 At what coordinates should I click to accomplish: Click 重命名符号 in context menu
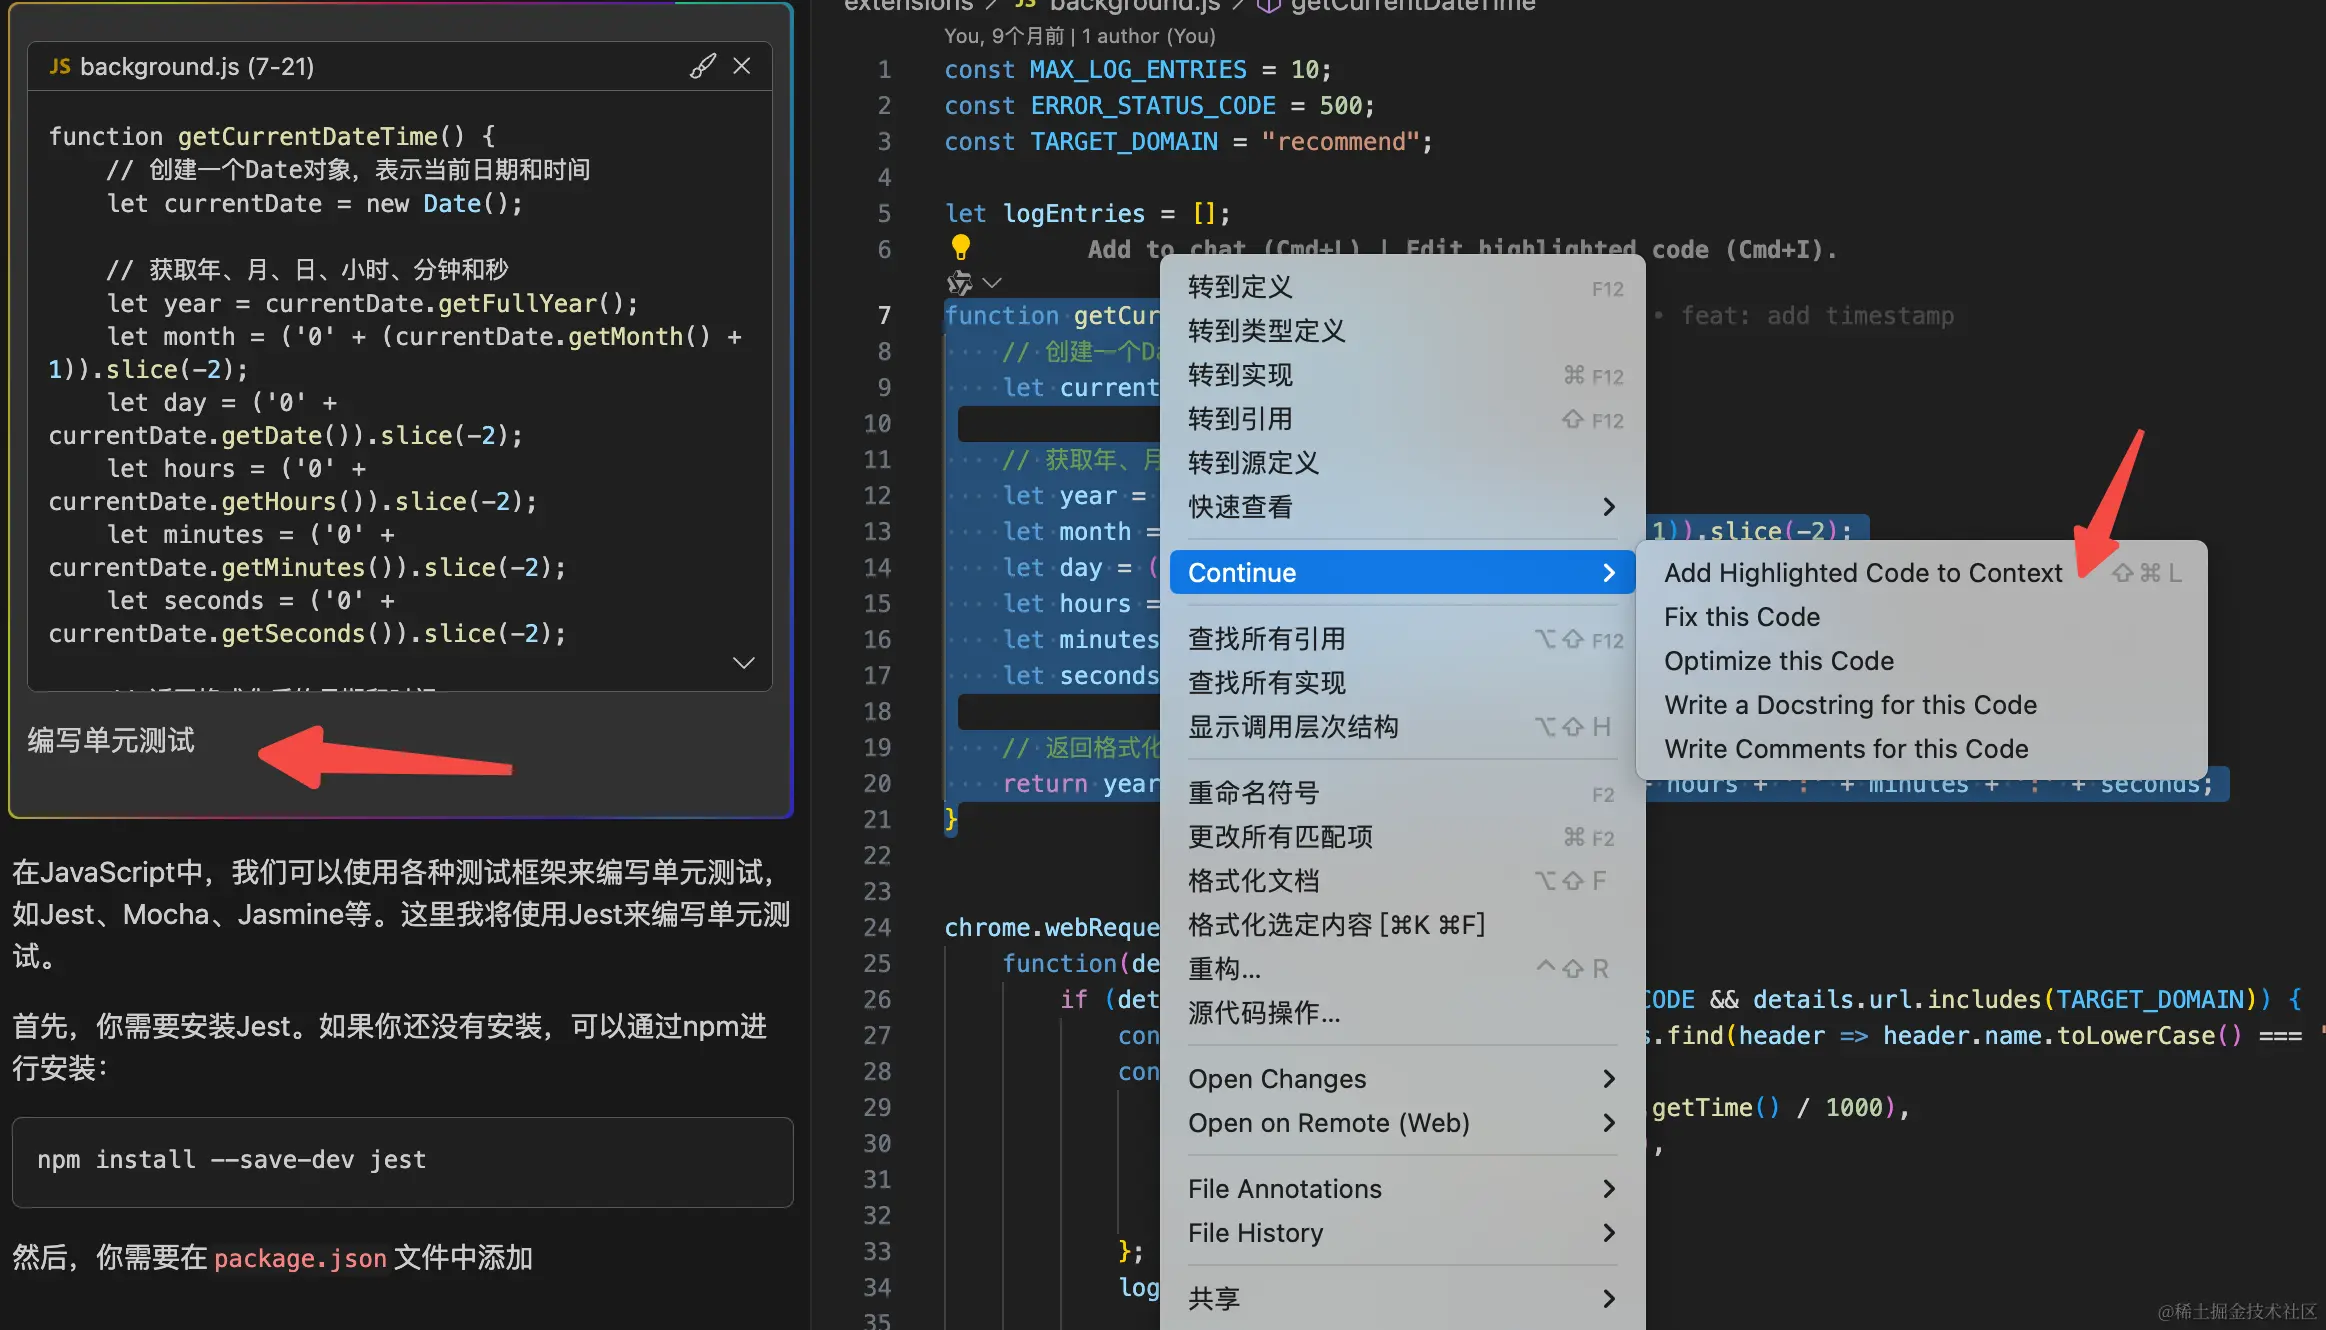pyautogui.click(x=1253, y=793)
